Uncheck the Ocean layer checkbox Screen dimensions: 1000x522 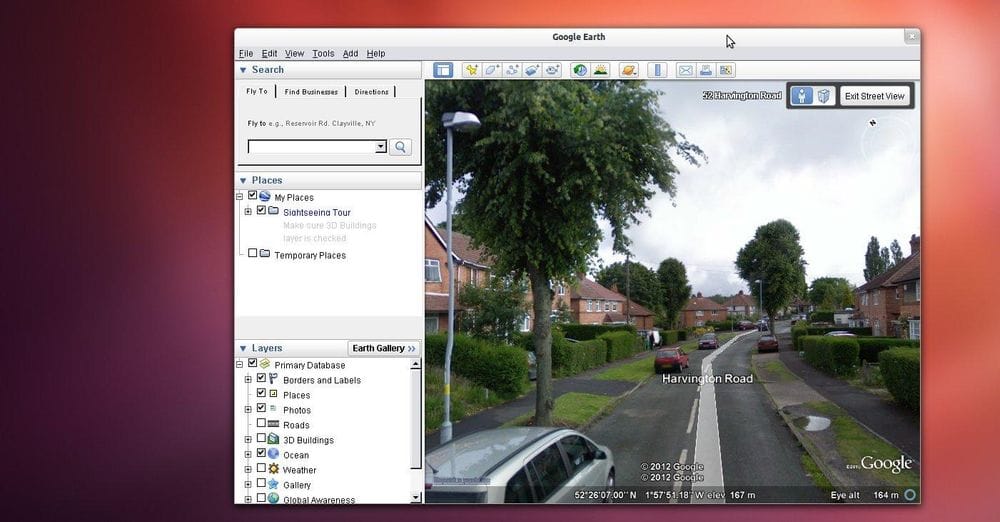(261, 452)
